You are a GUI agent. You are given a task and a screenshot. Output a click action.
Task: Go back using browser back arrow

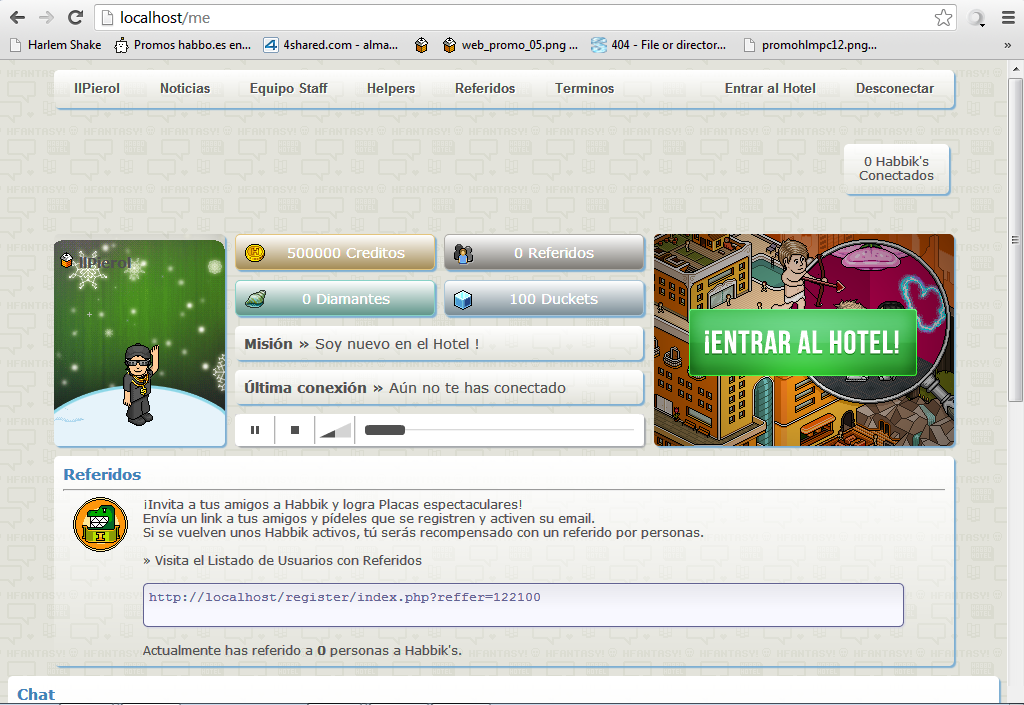click(18, 18)
